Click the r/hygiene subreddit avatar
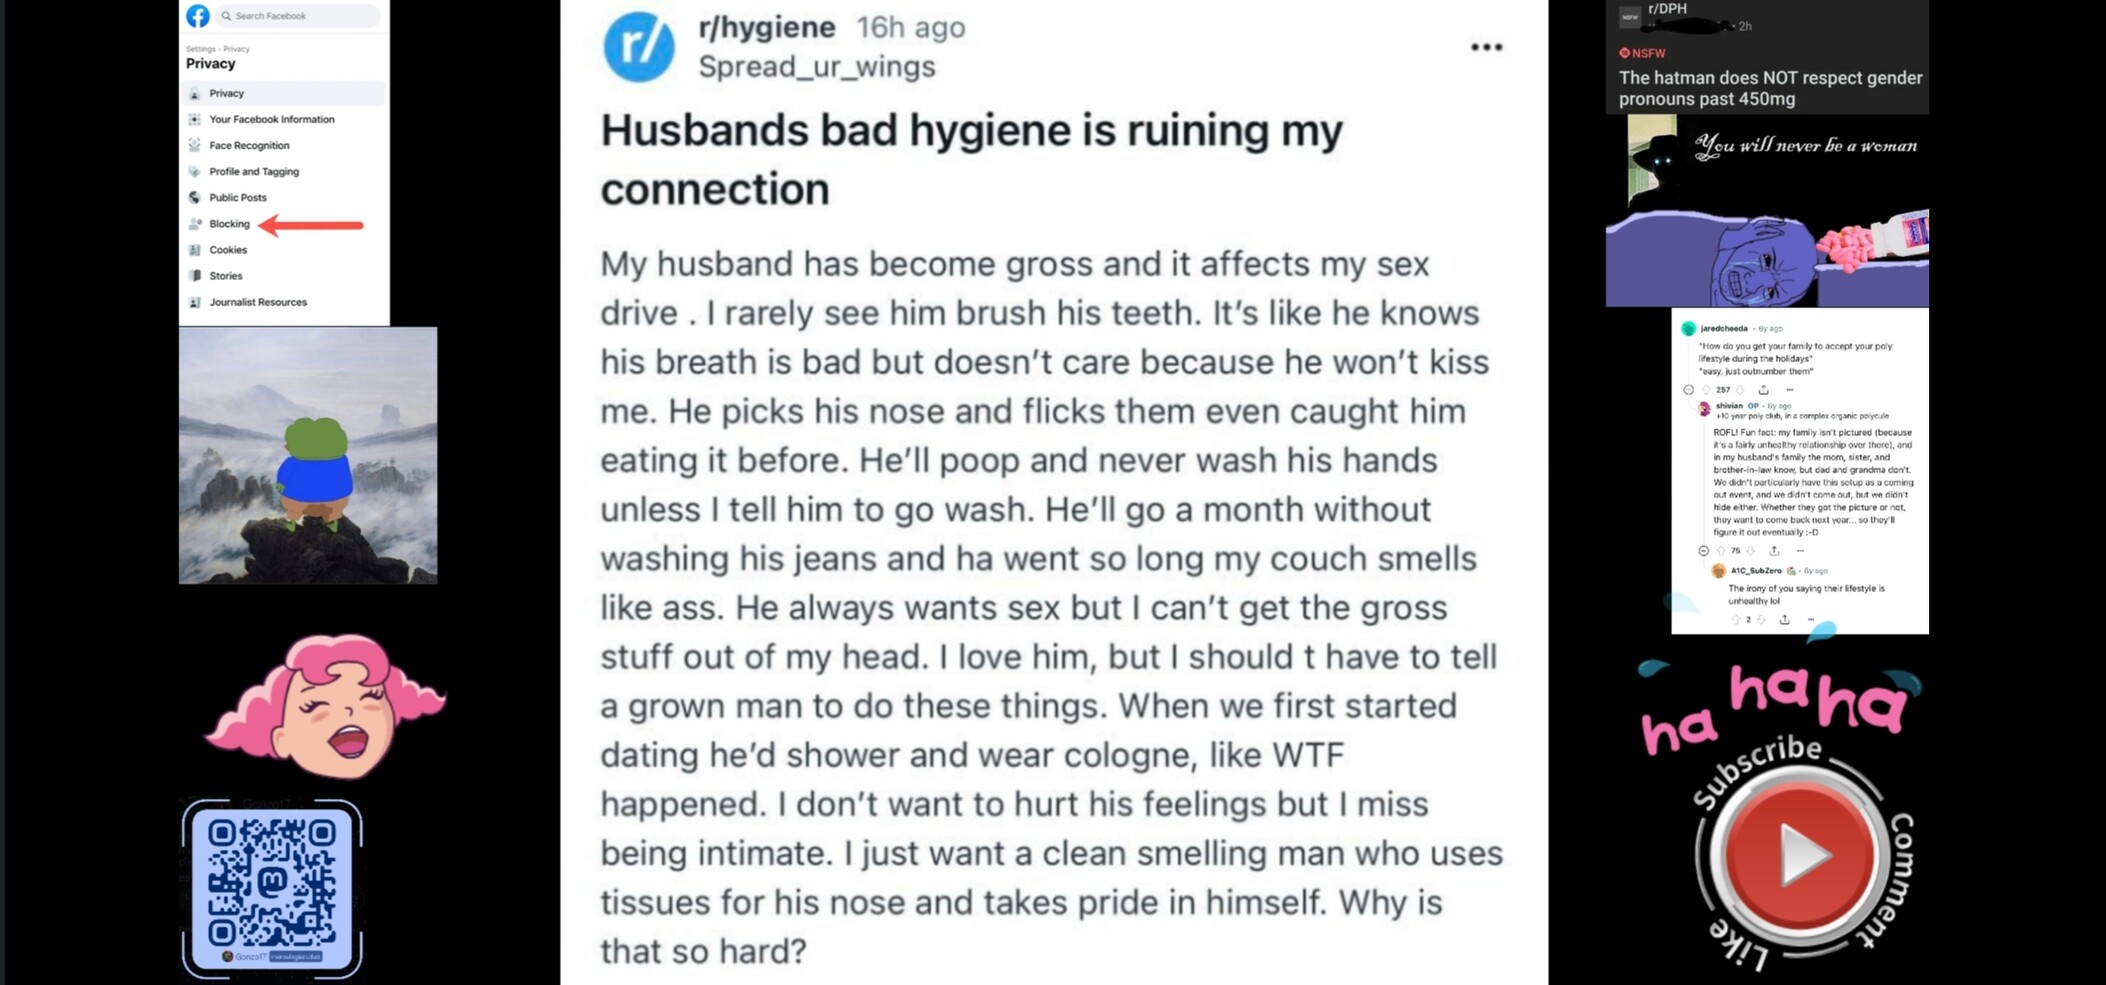This screenshot has width=2106, height=985. pyautogui.click(x=639, y=46)
